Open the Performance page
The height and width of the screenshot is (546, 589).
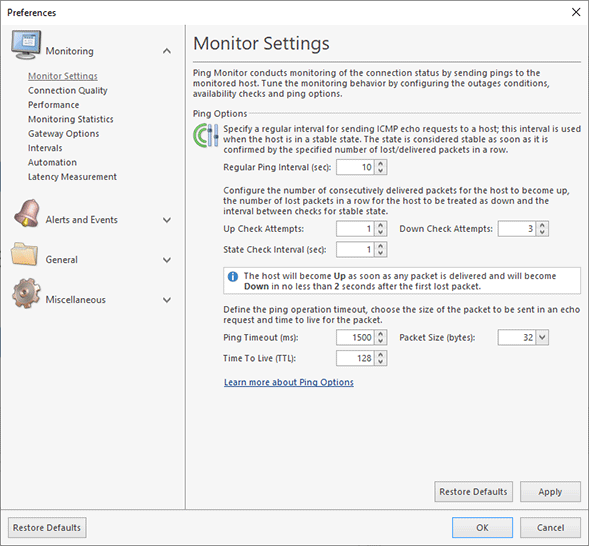click(53, 105)
